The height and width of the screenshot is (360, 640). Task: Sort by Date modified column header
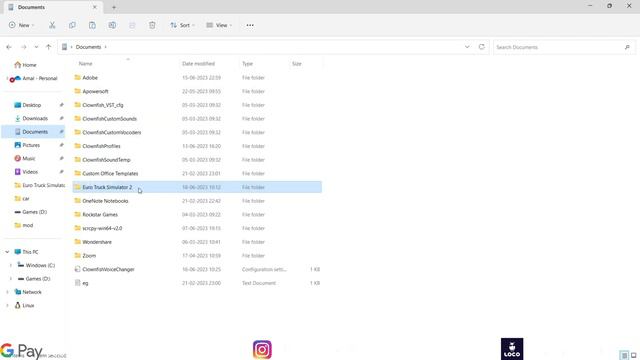(x=198, y=64)
